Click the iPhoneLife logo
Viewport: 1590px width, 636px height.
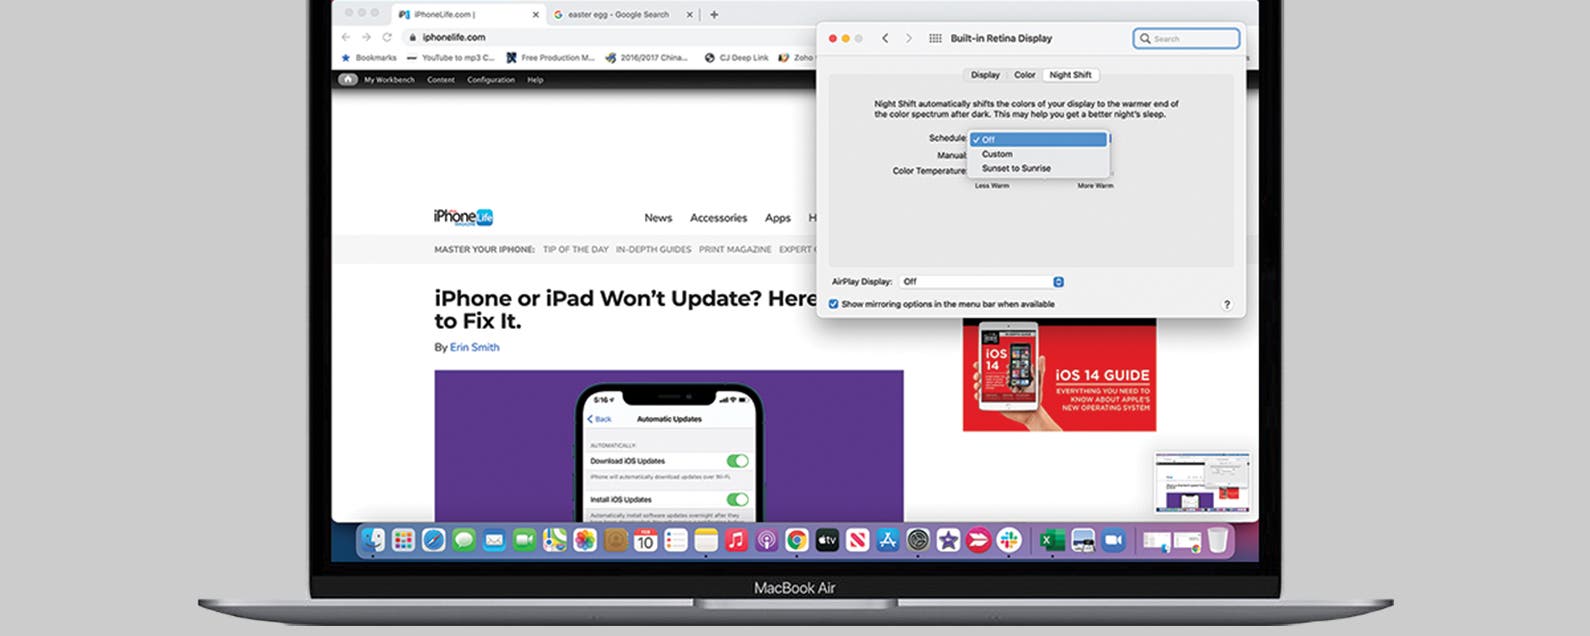(x=463, y=217)
